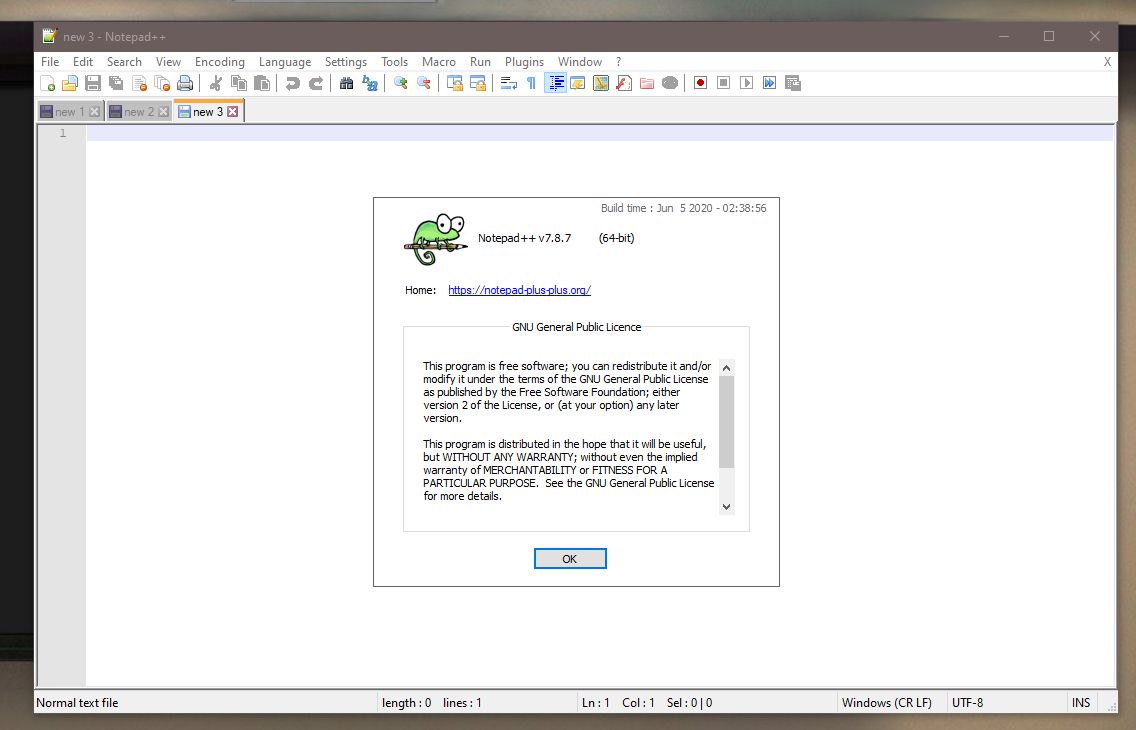Click the Save All toolbar icon
1136x730 pixels.
click(x=116, y=83)
